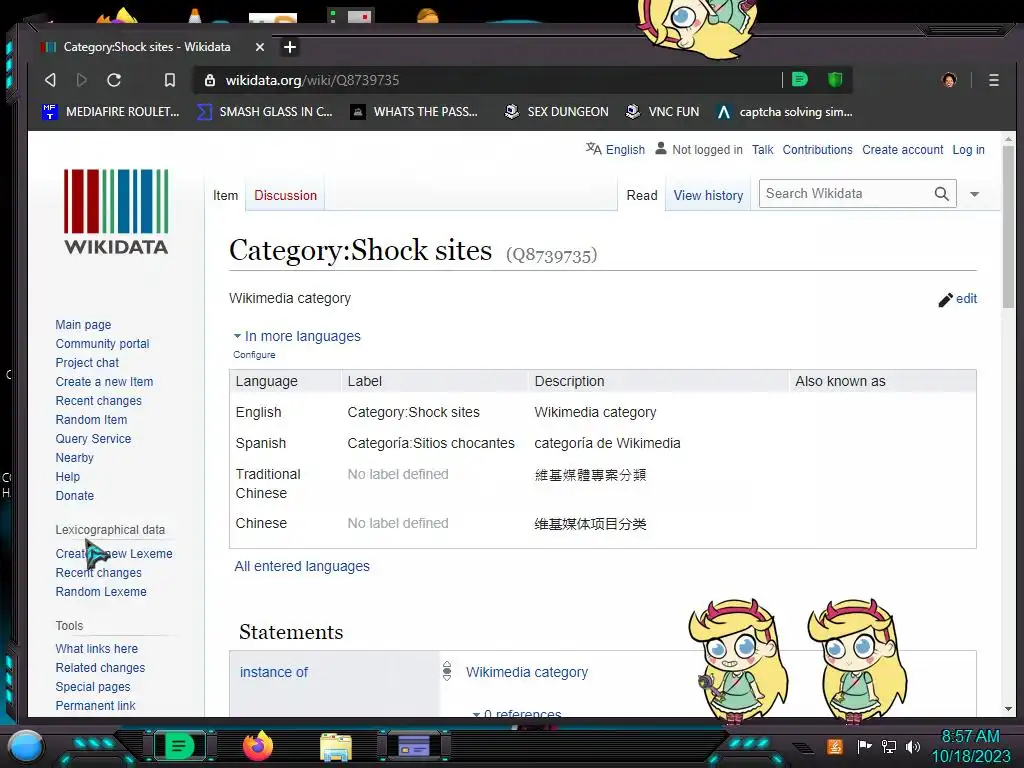Viewport: 1024px width, 768px height.
Task: Bookmark this page with the bookmark icon
Action: click(170, 80)
